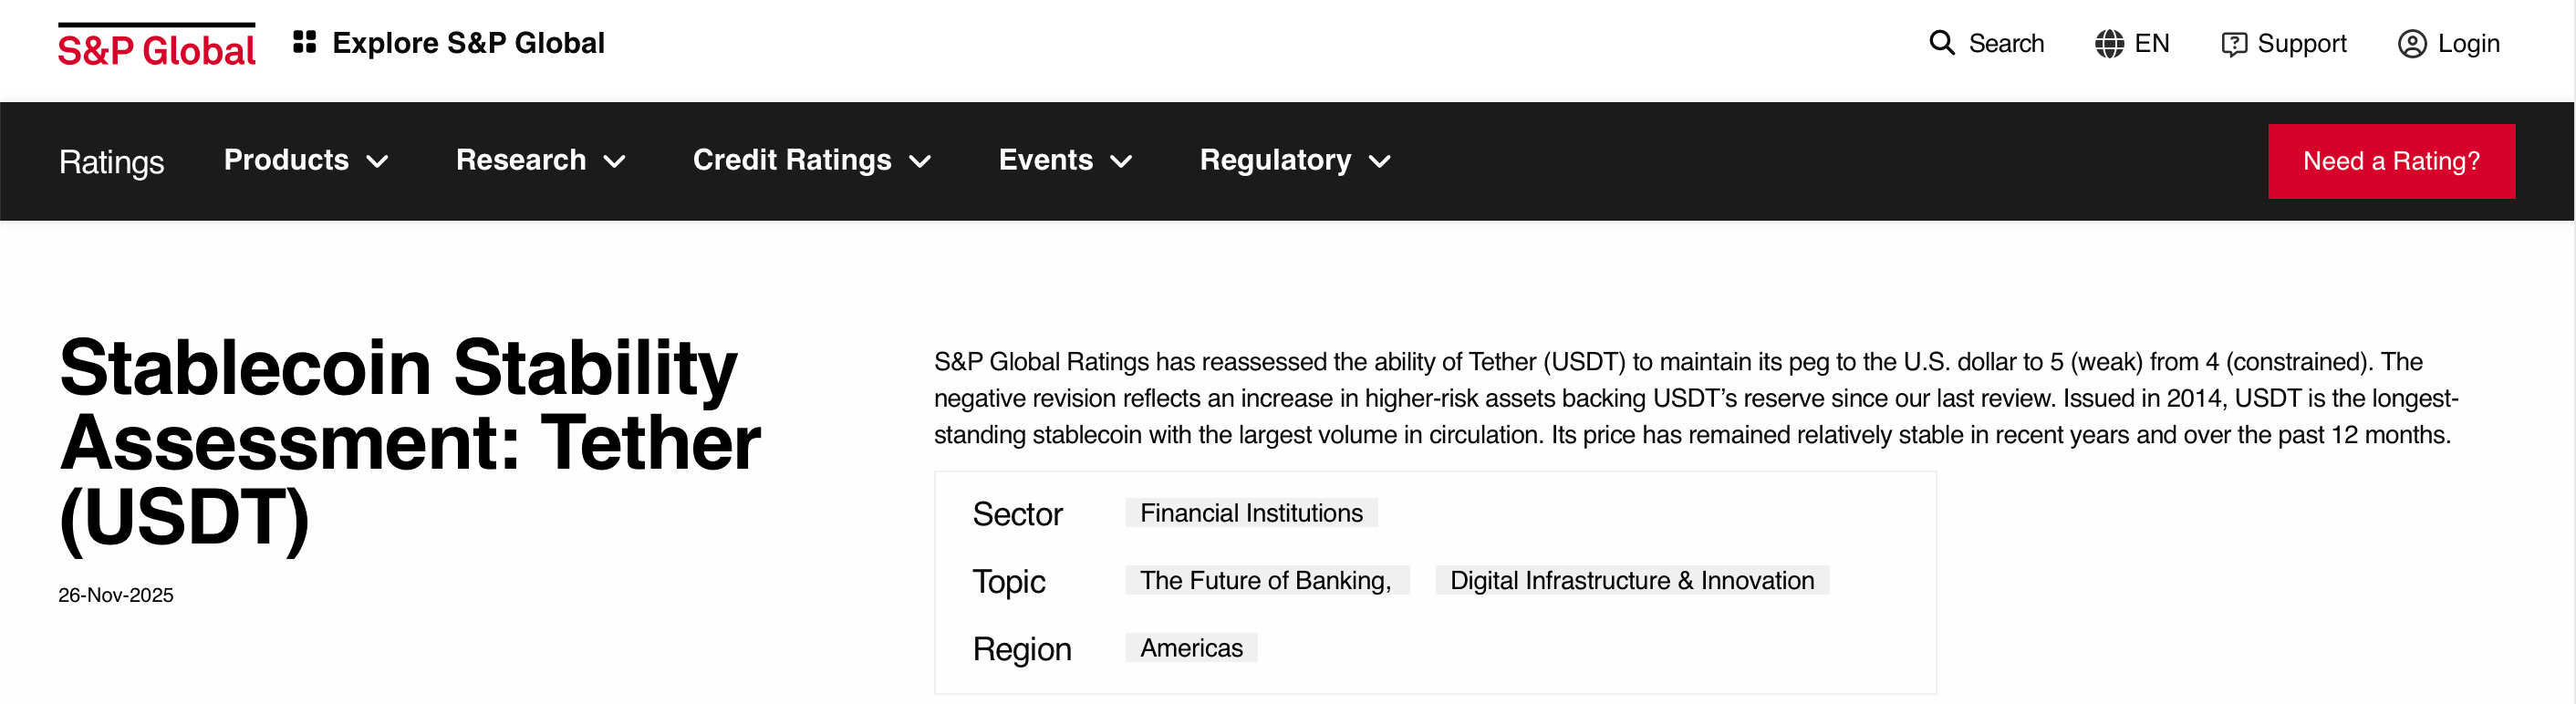This screenshot has height=704, width=2576.
Task: Expand the Research dropdown chevron
Action: (x=615, y=161)
